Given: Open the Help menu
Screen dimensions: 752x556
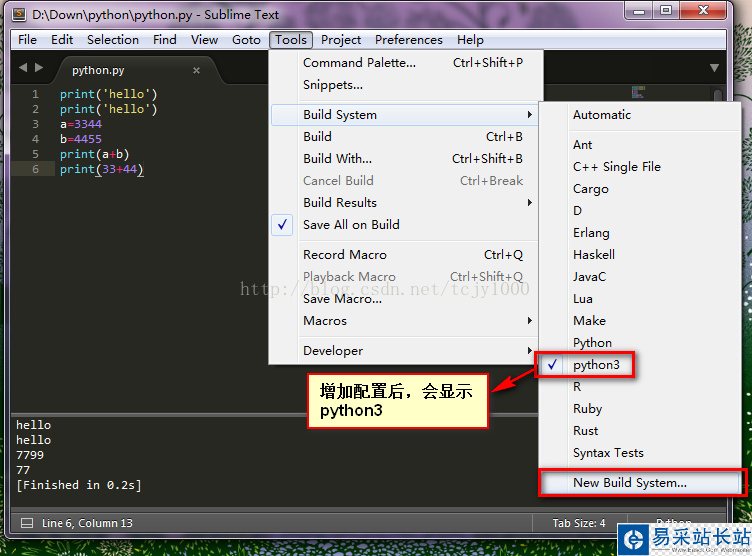Looking at the screenshot, I should (x=470, y=40).
